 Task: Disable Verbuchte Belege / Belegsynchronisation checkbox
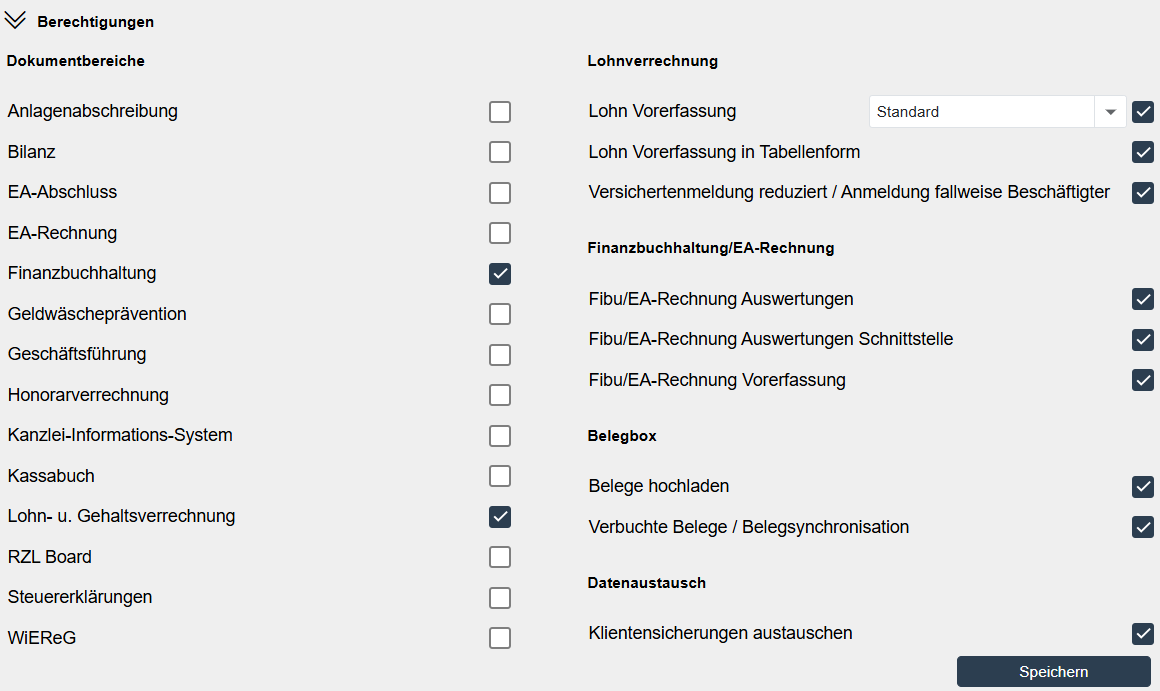click(1143, 527)
